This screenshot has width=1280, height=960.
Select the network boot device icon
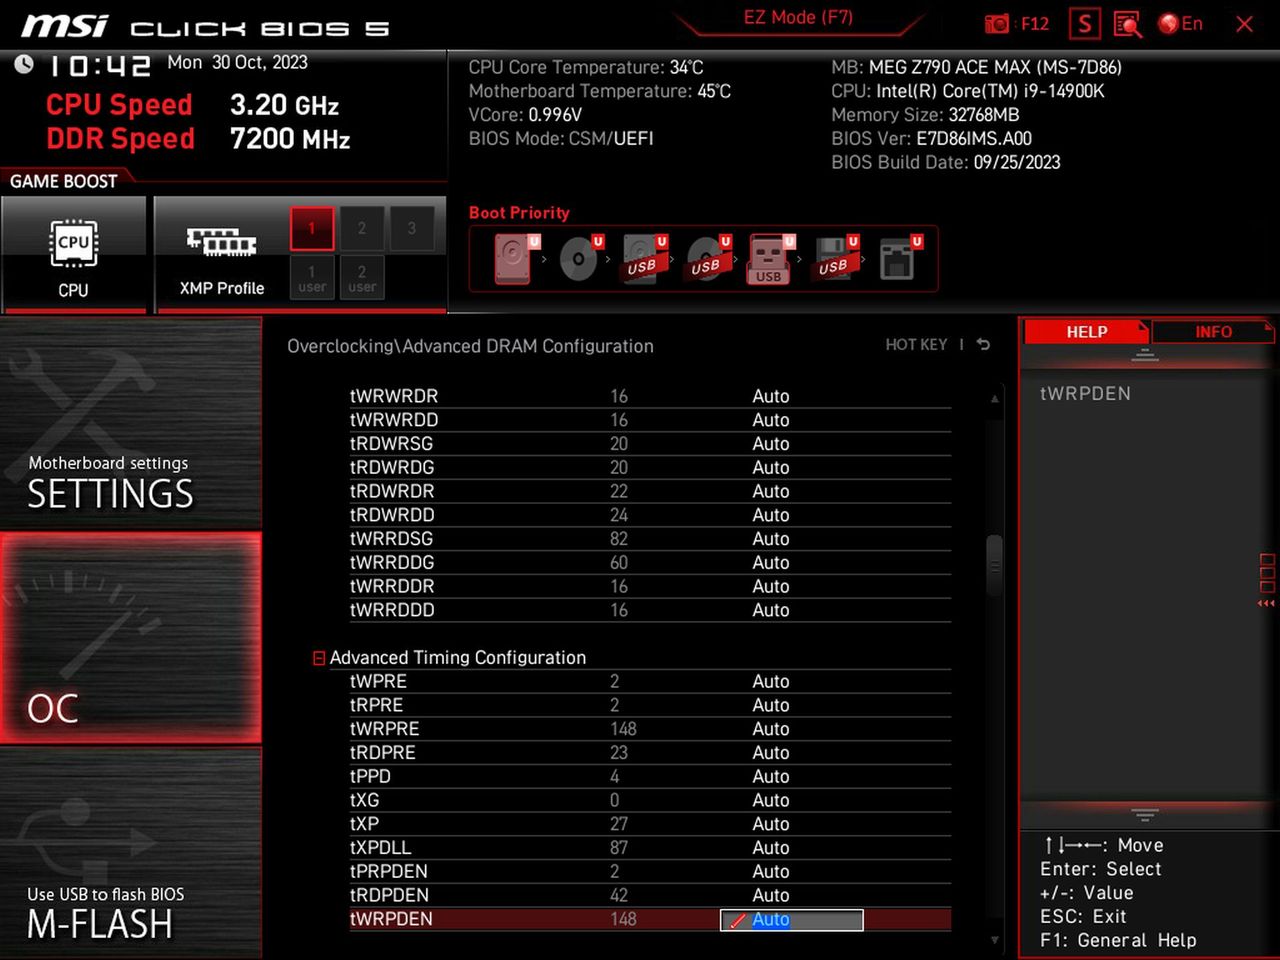897,259
